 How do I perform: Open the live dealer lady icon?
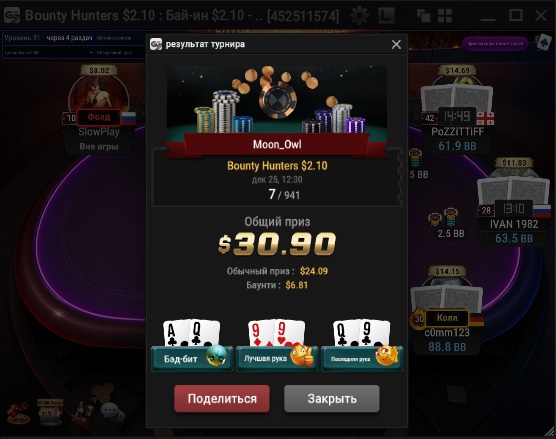81,412
